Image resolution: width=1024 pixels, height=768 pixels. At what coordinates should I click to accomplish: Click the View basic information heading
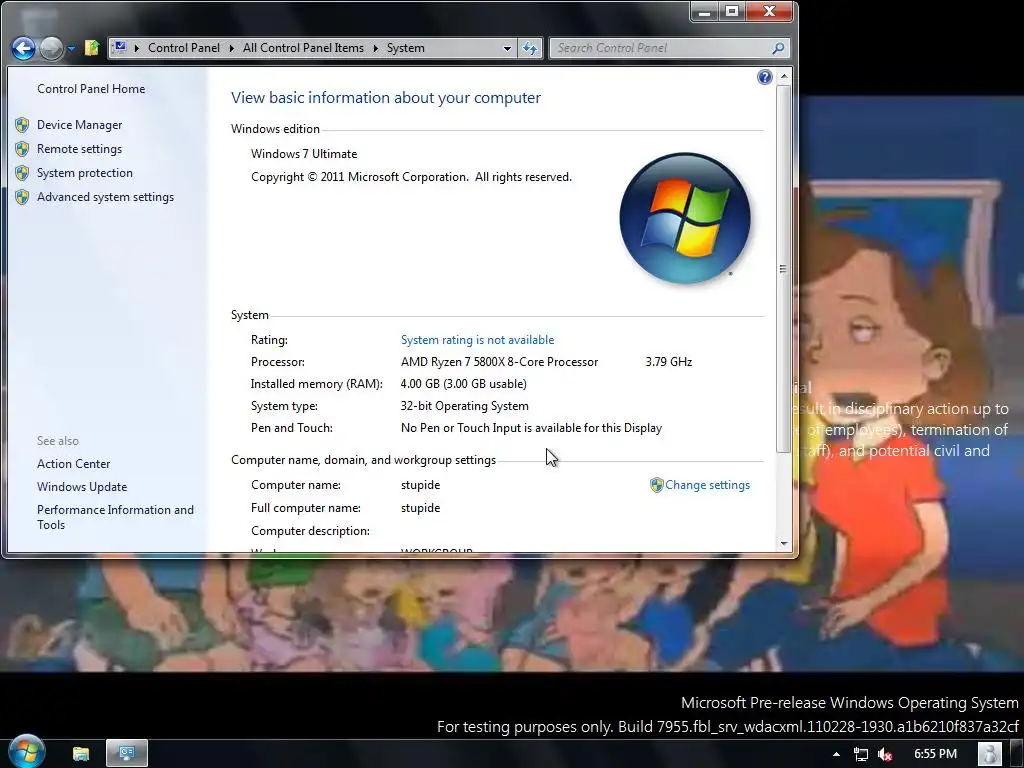point(385,97)
